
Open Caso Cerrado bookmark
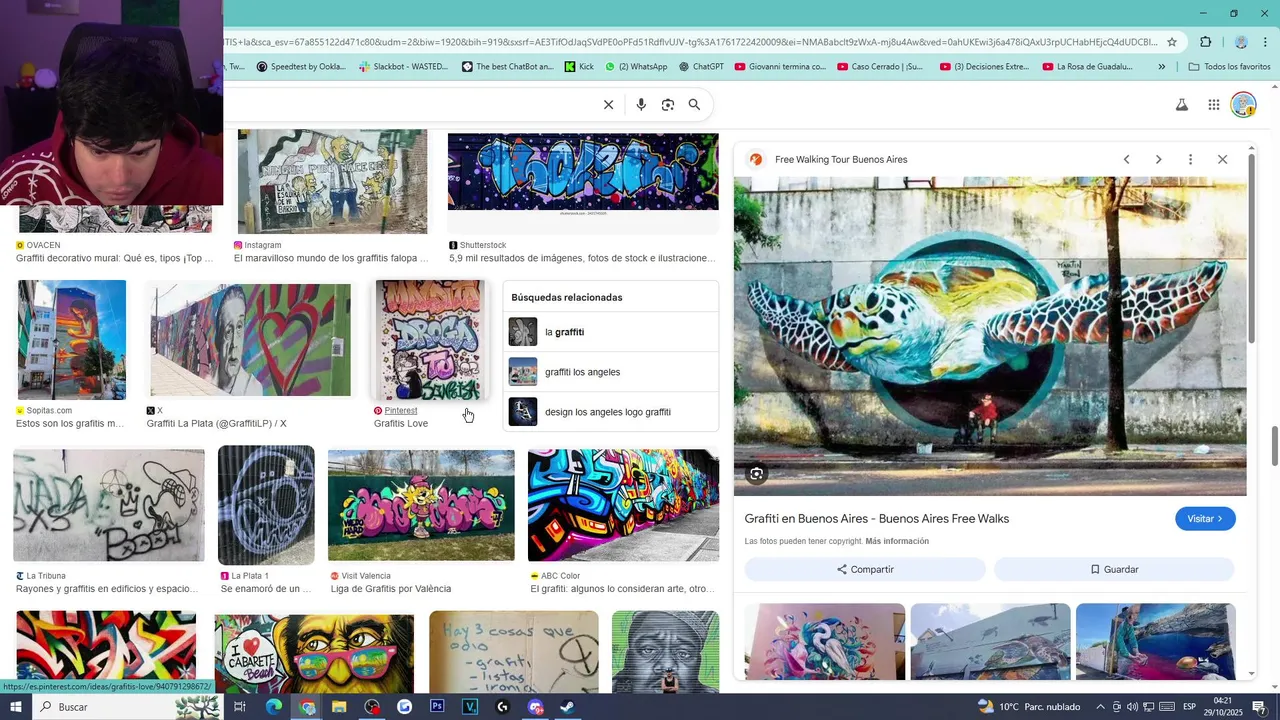[880, 67]
